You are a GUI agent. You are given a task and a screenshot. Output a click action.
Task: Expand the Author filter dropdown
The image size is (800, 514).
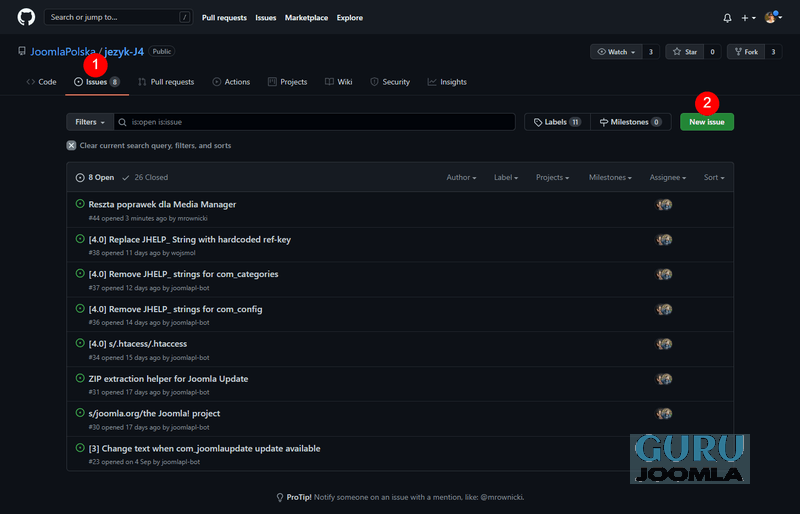coord(461,178)
